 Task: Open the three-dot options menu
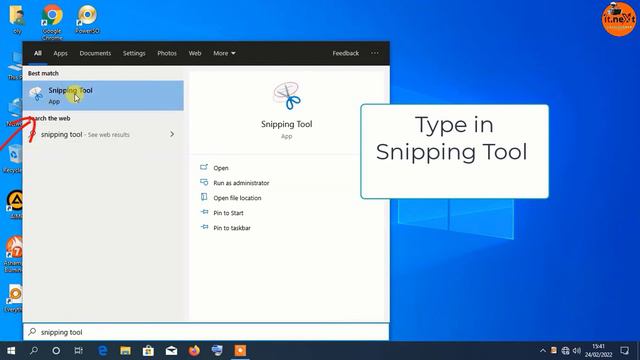(375, 53)
